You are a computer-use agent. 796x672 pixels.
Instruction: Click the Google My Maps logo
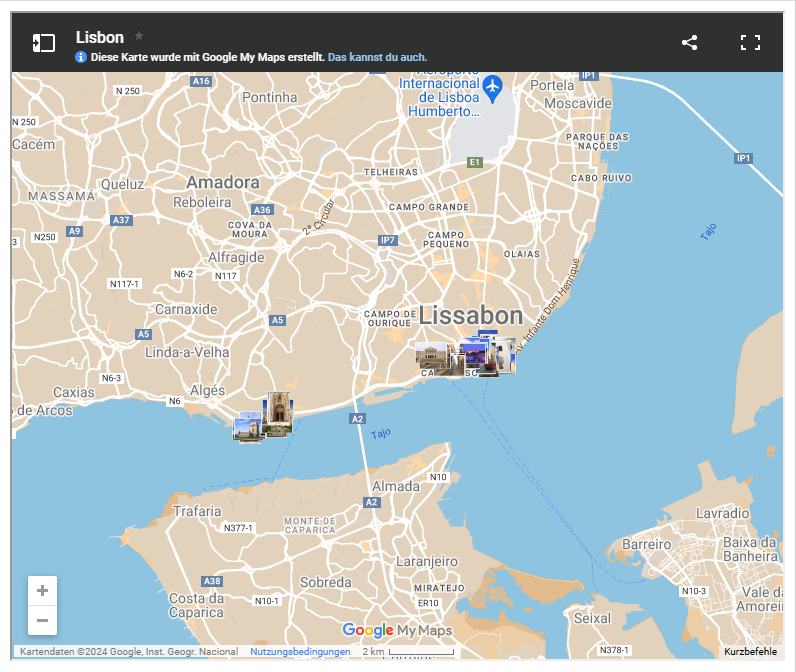397,630
